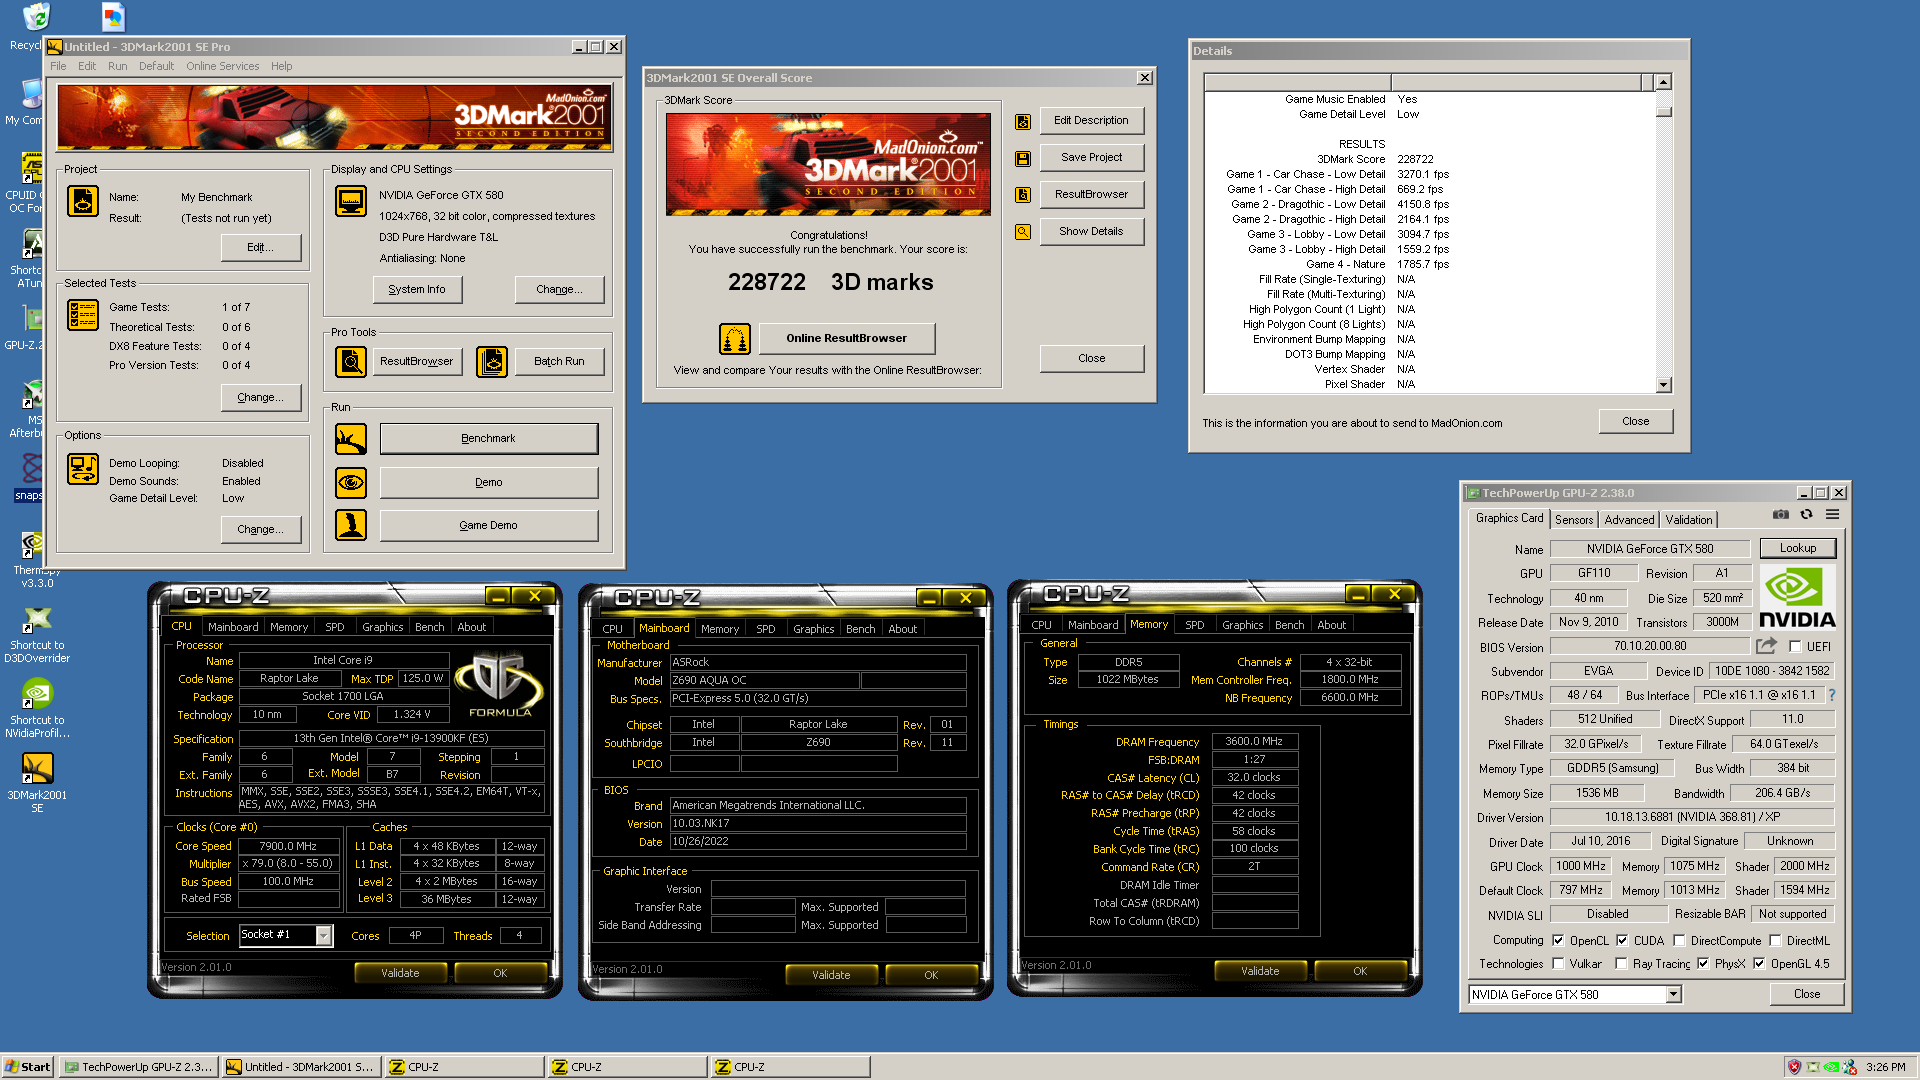Click the Selected Tests checklist icon

click(83, 315)
